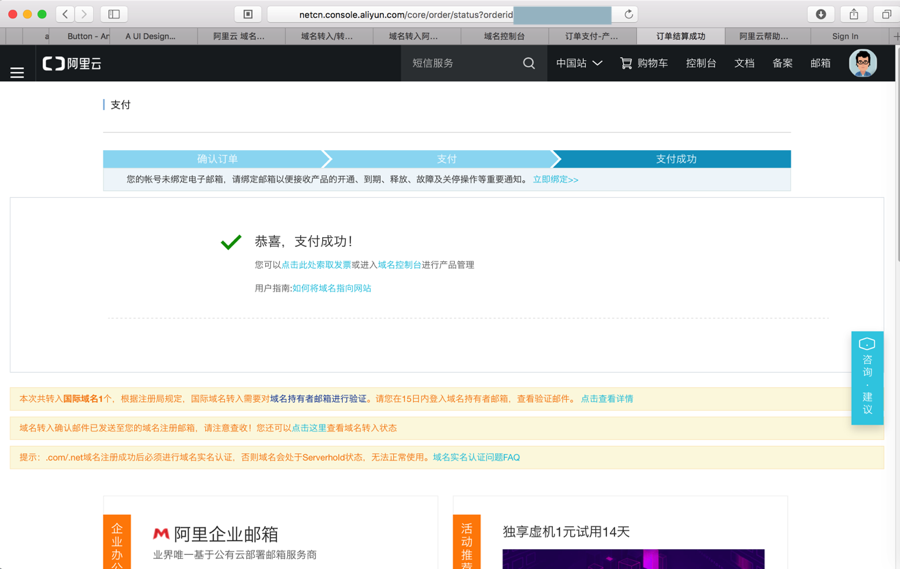Go forward with Safari's forward arrow
Viewport: 900px width, 569px height.
[x=84, y=14]
